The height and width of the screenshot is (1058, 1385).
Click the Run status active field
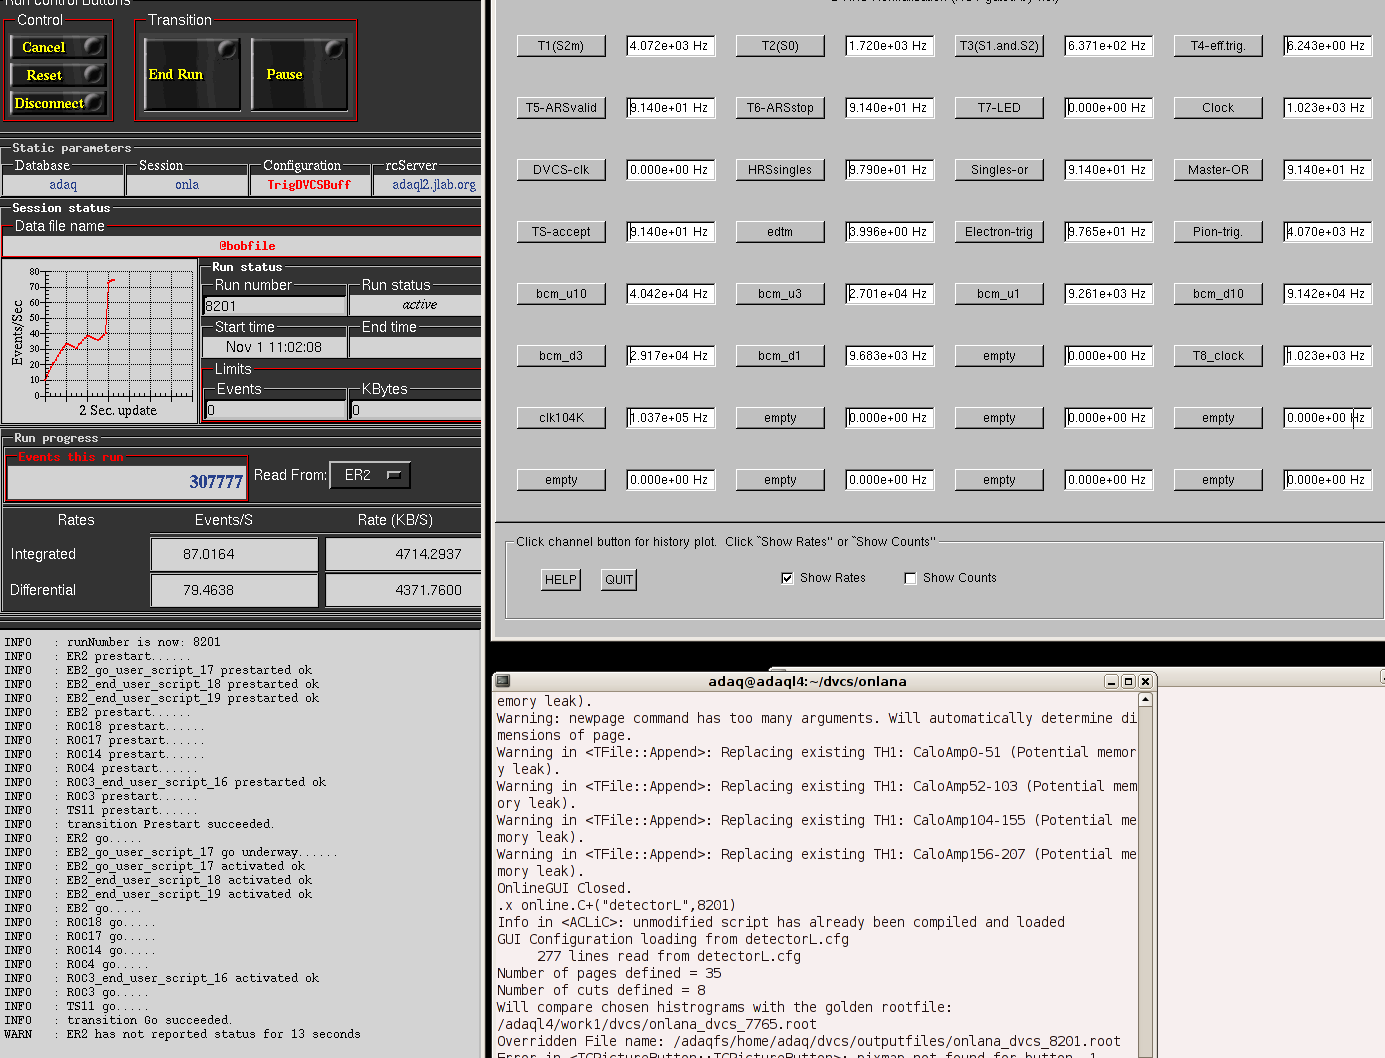pyautogui.click(x=416, y=305)
